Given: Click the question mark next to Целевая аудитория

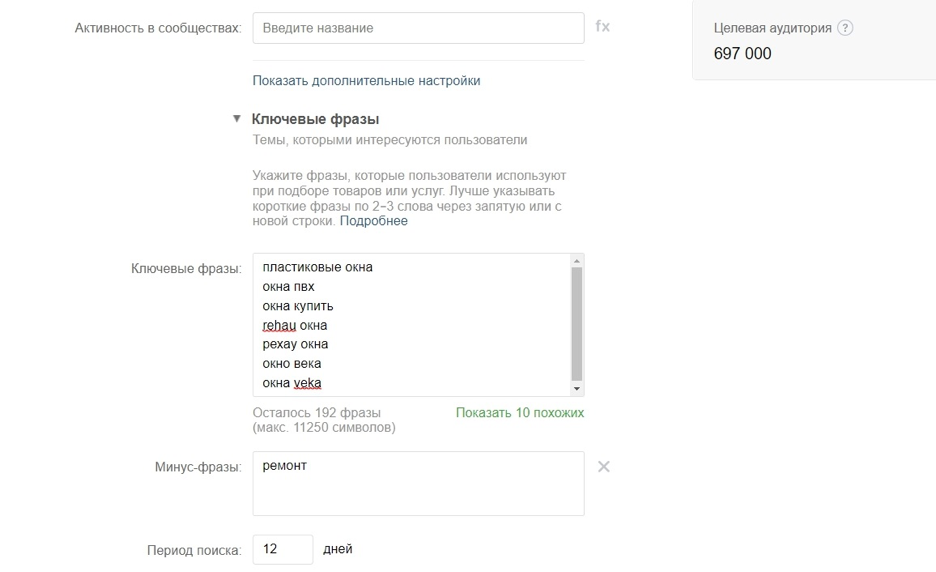Looking at the screenshot, I should tap(845, 28).
